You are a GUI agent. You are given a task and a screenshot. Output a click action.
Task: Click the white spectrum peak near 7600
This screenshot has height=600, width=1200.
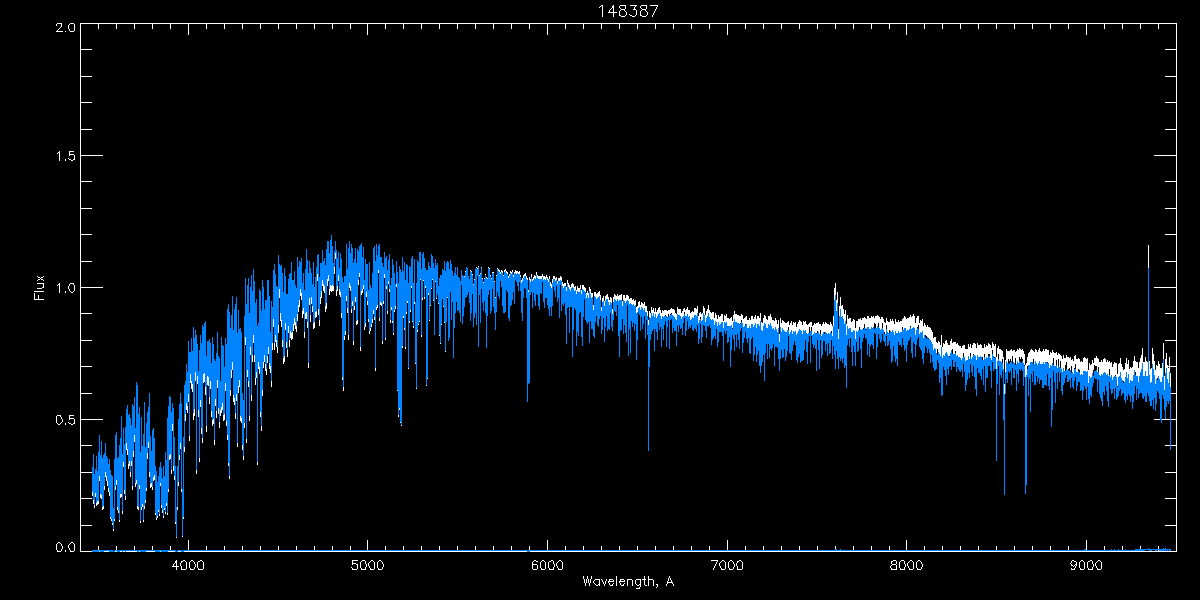pyautogui.click(x=835, y=290)
